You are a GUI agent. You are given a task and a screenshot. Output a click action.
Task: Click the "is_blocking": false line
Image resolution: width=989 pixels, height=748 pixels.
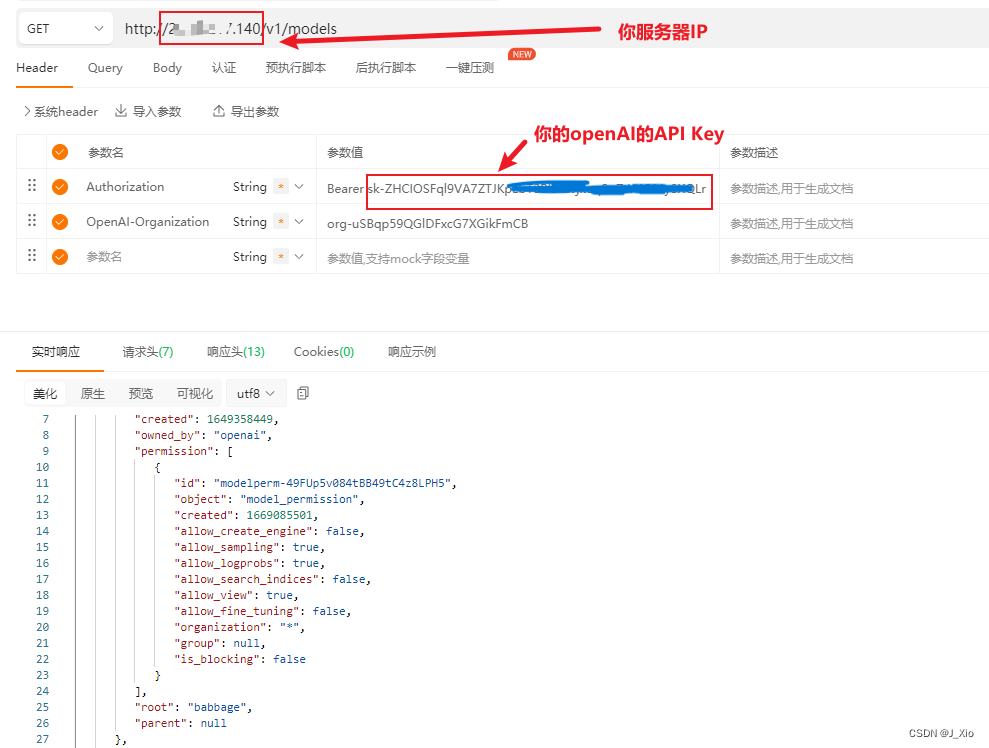240,659
